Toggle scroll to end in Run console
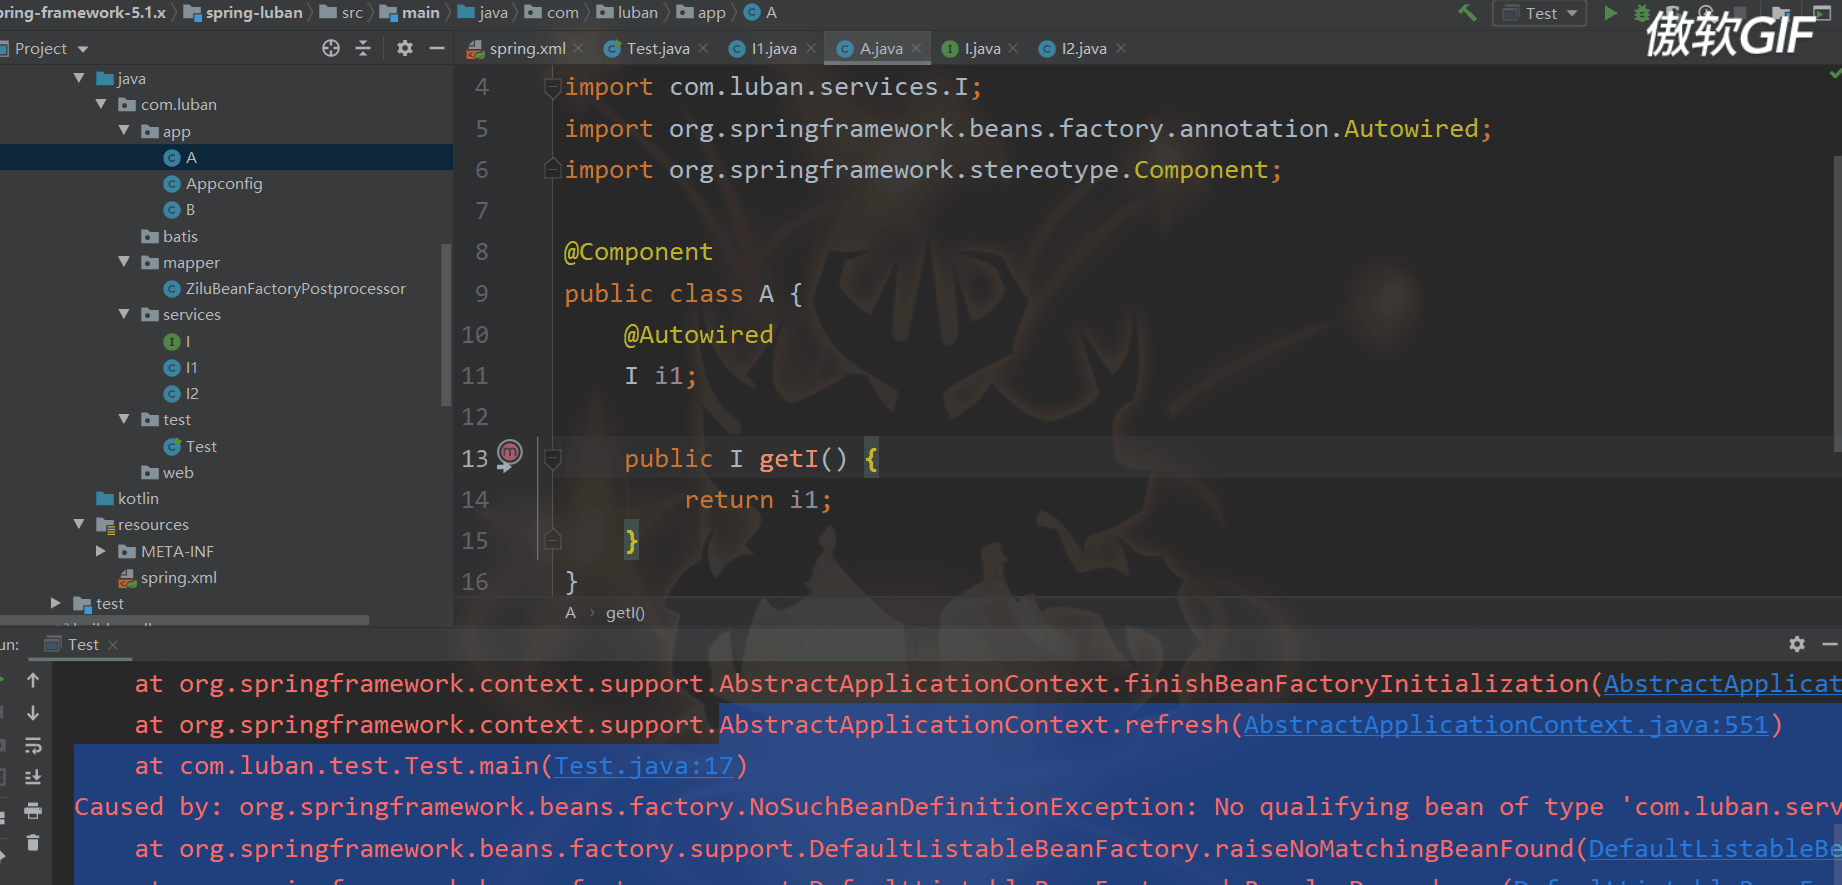The width and height of the screenshot is (1842, 885). click(x=33, y=777)
